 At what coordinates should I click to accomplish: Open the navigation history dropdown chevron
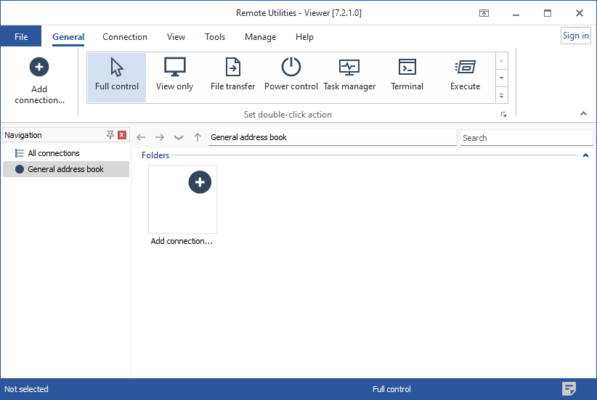[x=178, y=137]
